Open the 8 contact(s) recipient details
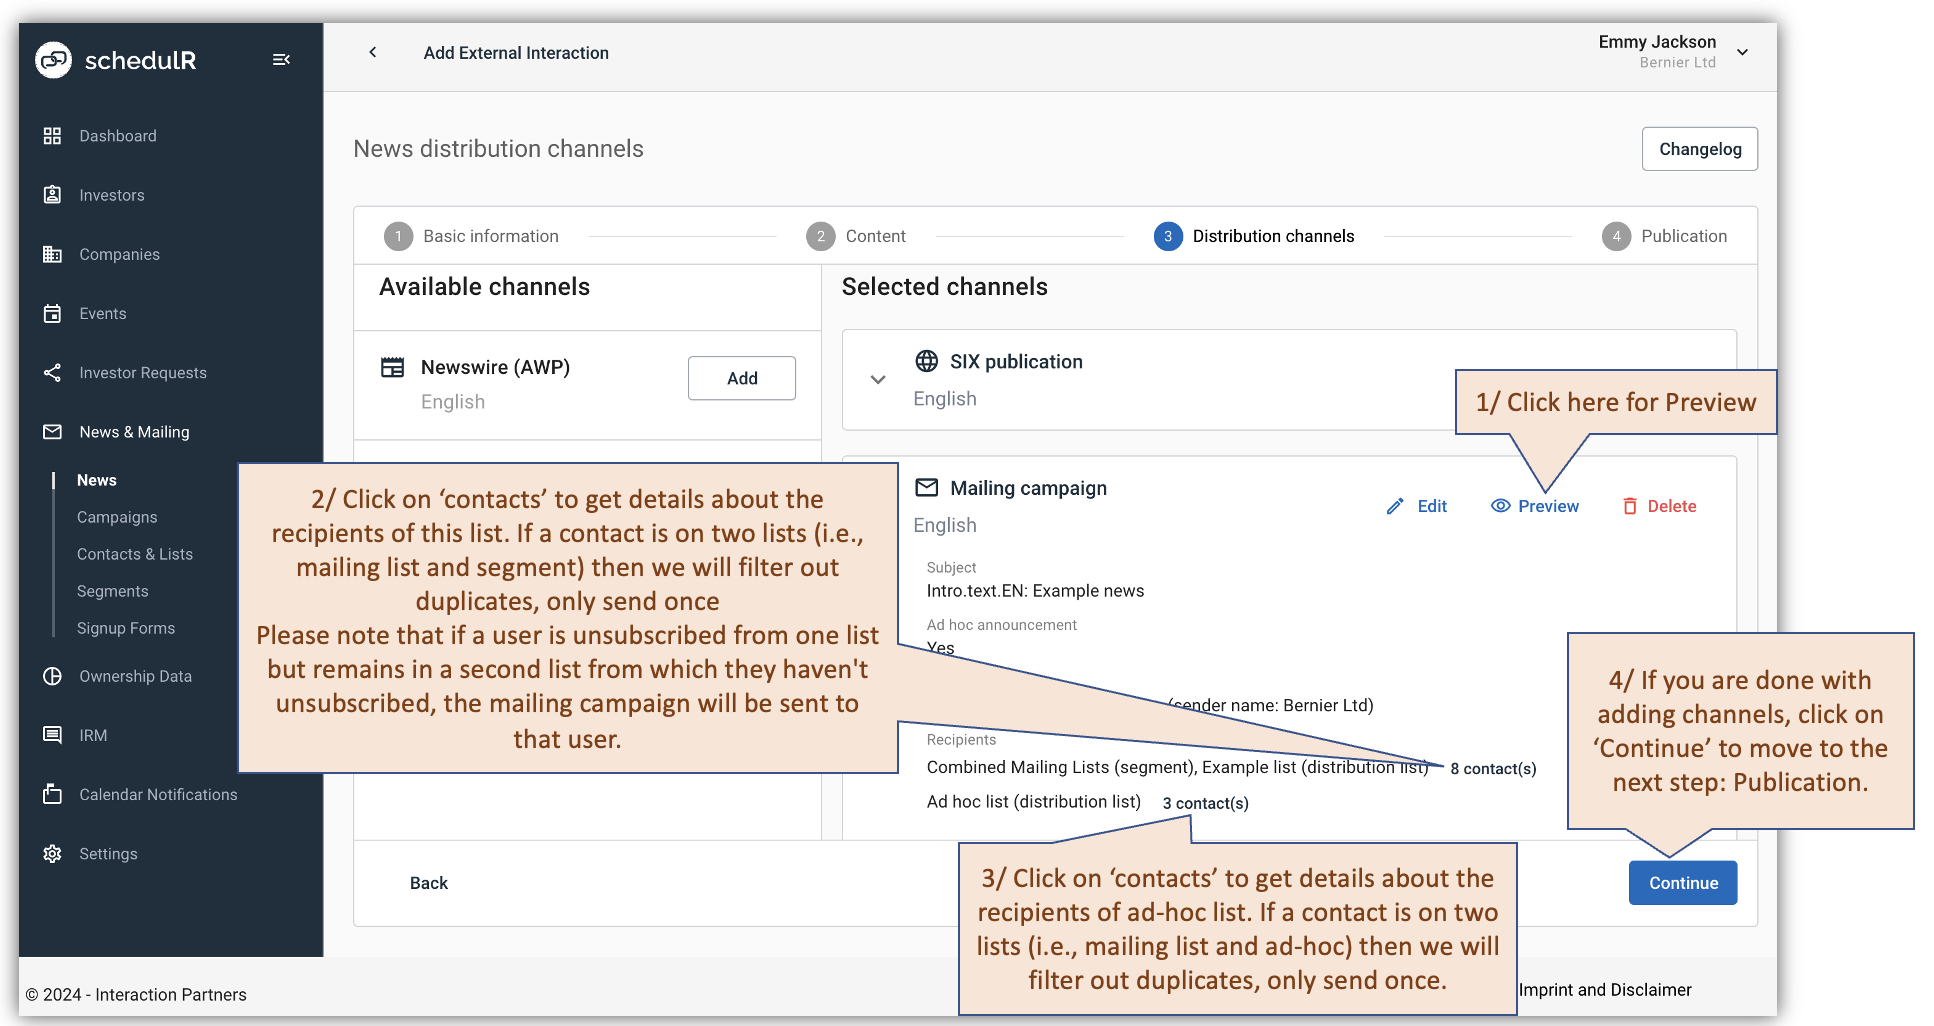The image size is (1934, 1026). 1494,768
